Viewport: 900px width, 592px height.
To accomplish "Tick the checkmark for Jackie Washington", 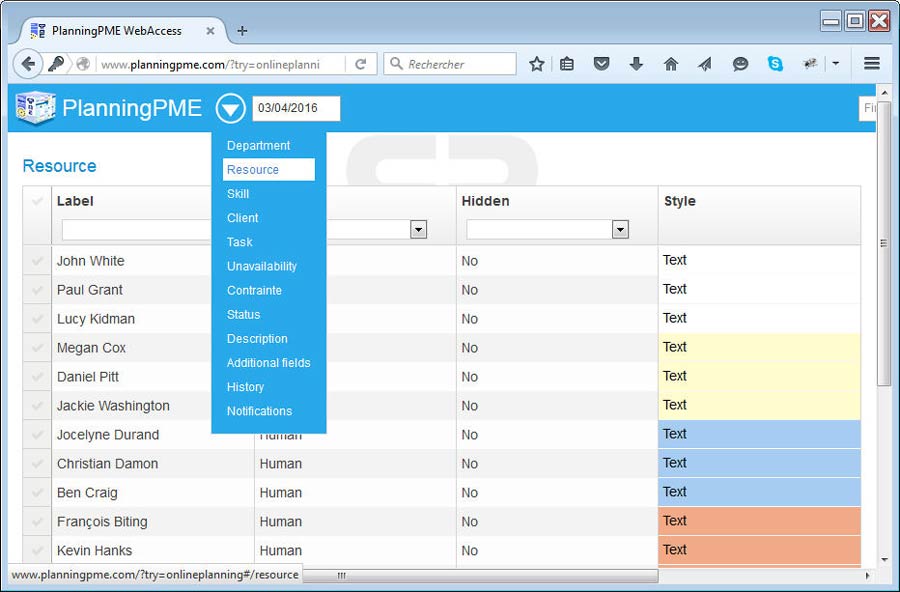I will pos(37,406).
